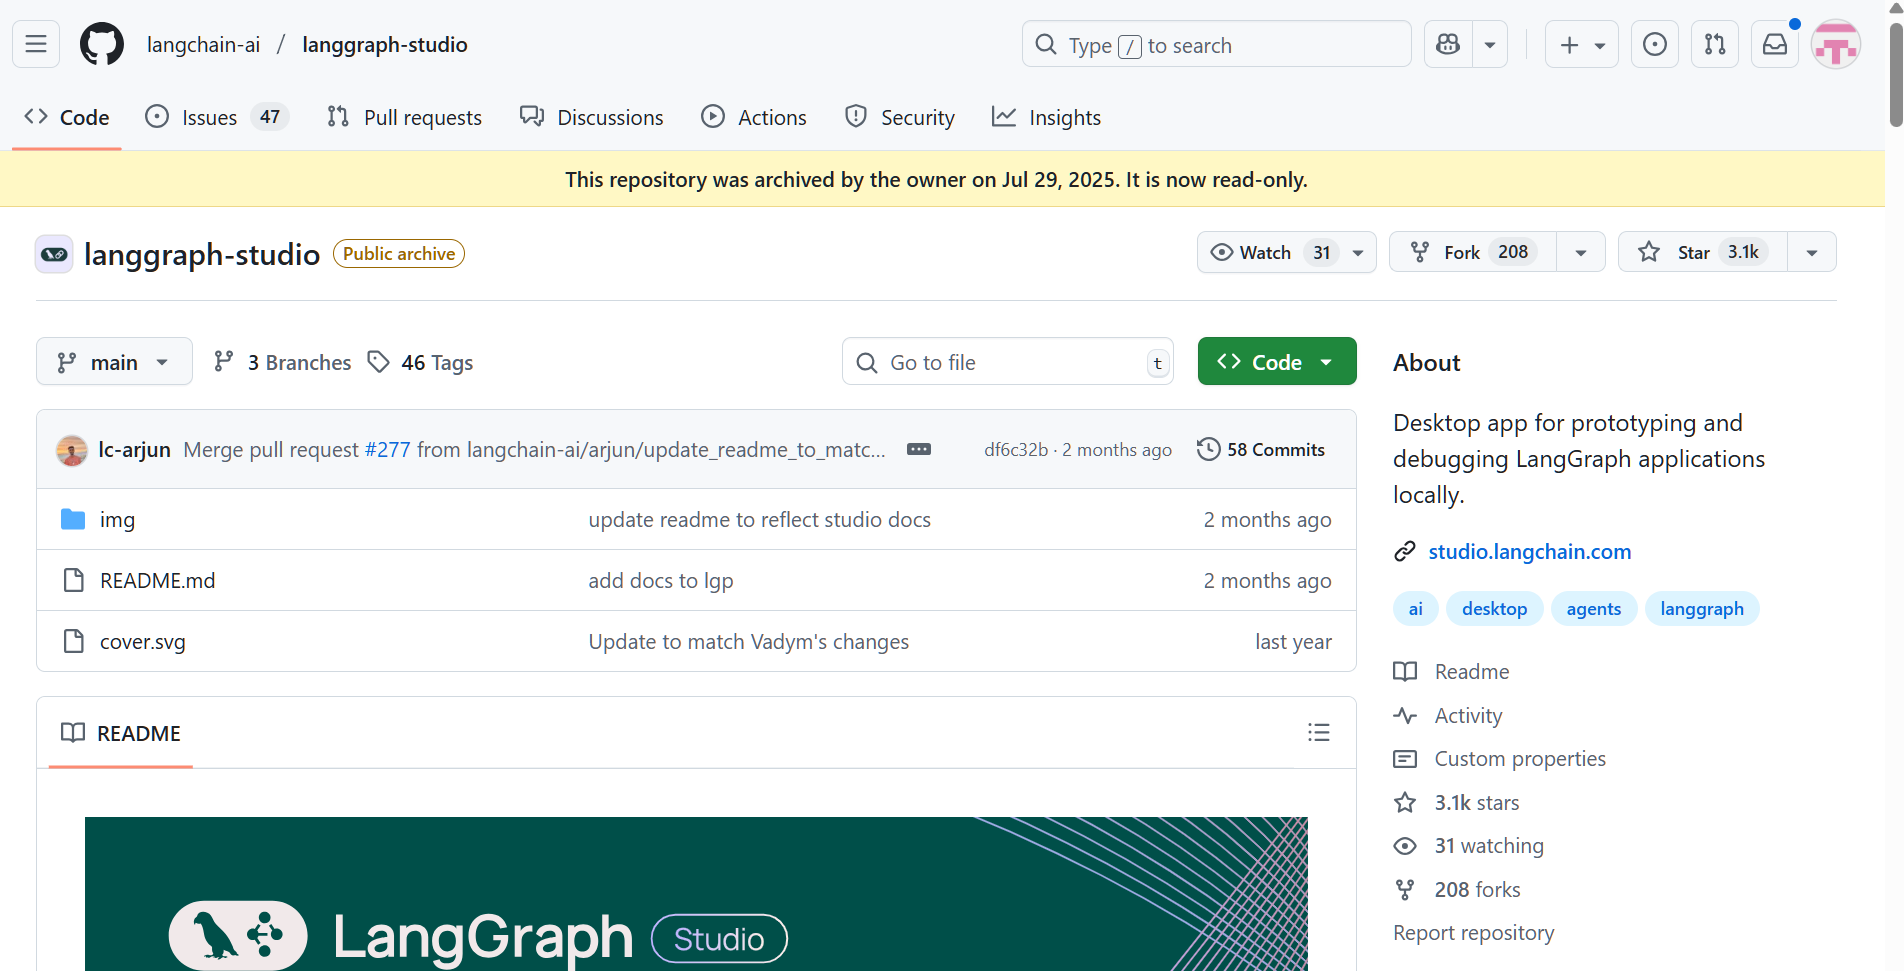Go to GitHub homepage via Octocat logo
Viewport: 1904px width, 971px height.
point(102,44)
